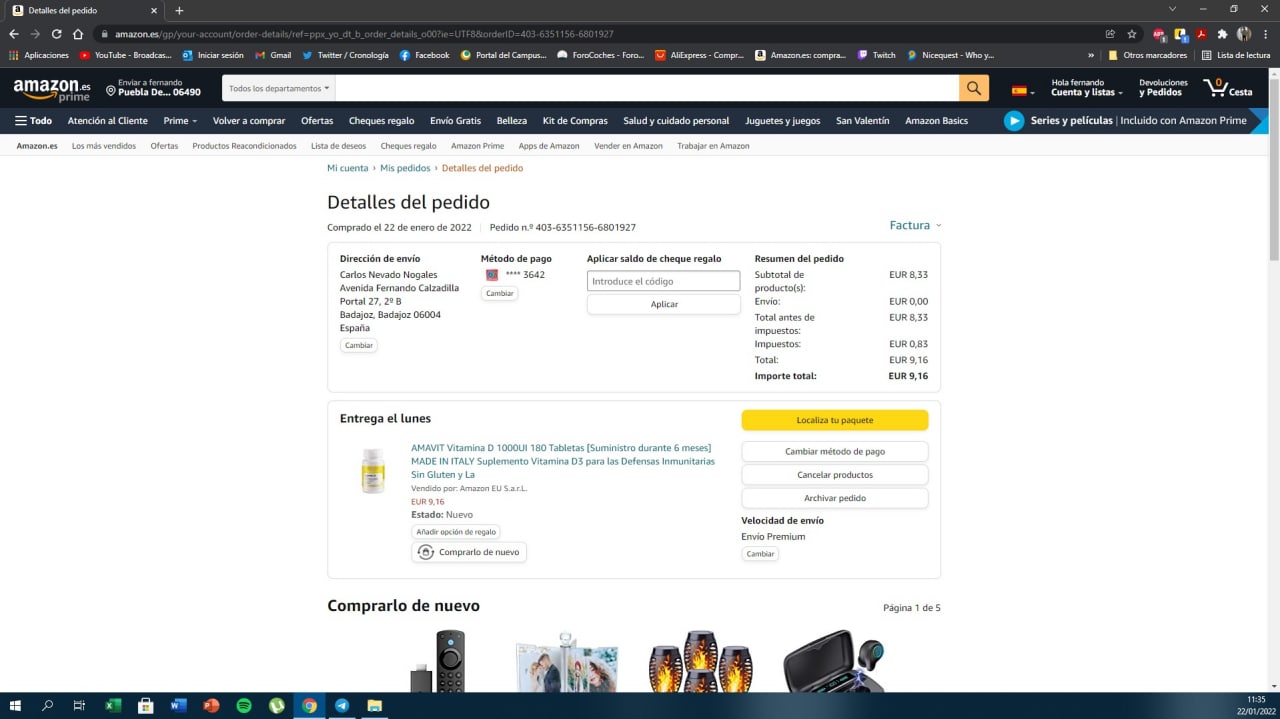Screen dimensions: 1280x719
Task: Open the Extensions puzzle piece icon
Action: tap(1222, 33)
